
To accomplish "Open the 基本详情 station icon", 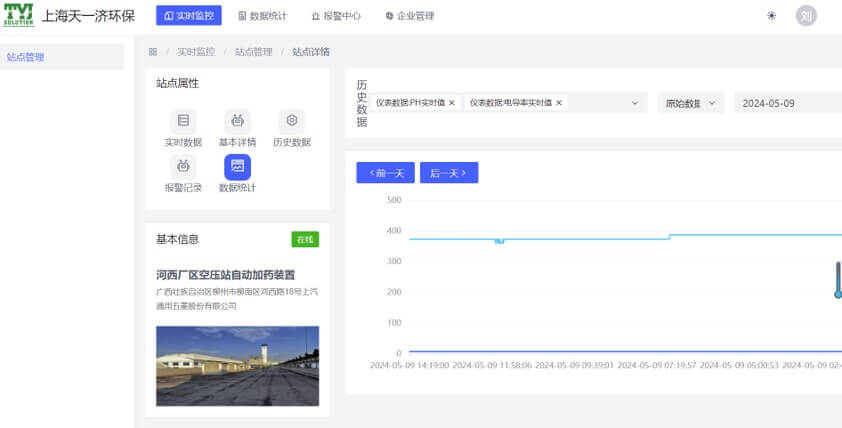I will click(237, 121).
